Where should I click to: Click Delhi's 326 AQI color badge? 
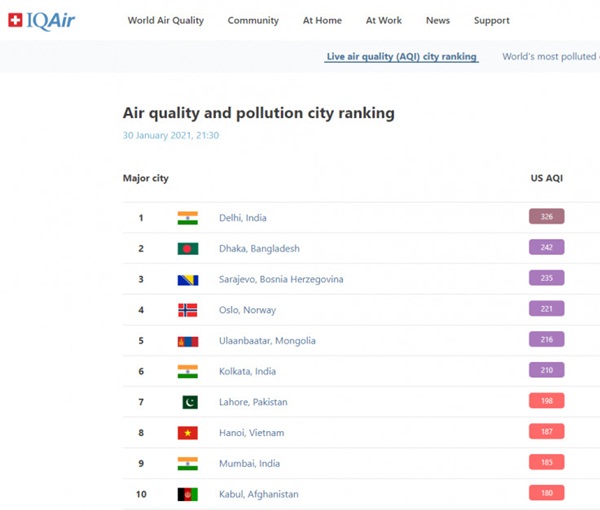pos(546,217)
